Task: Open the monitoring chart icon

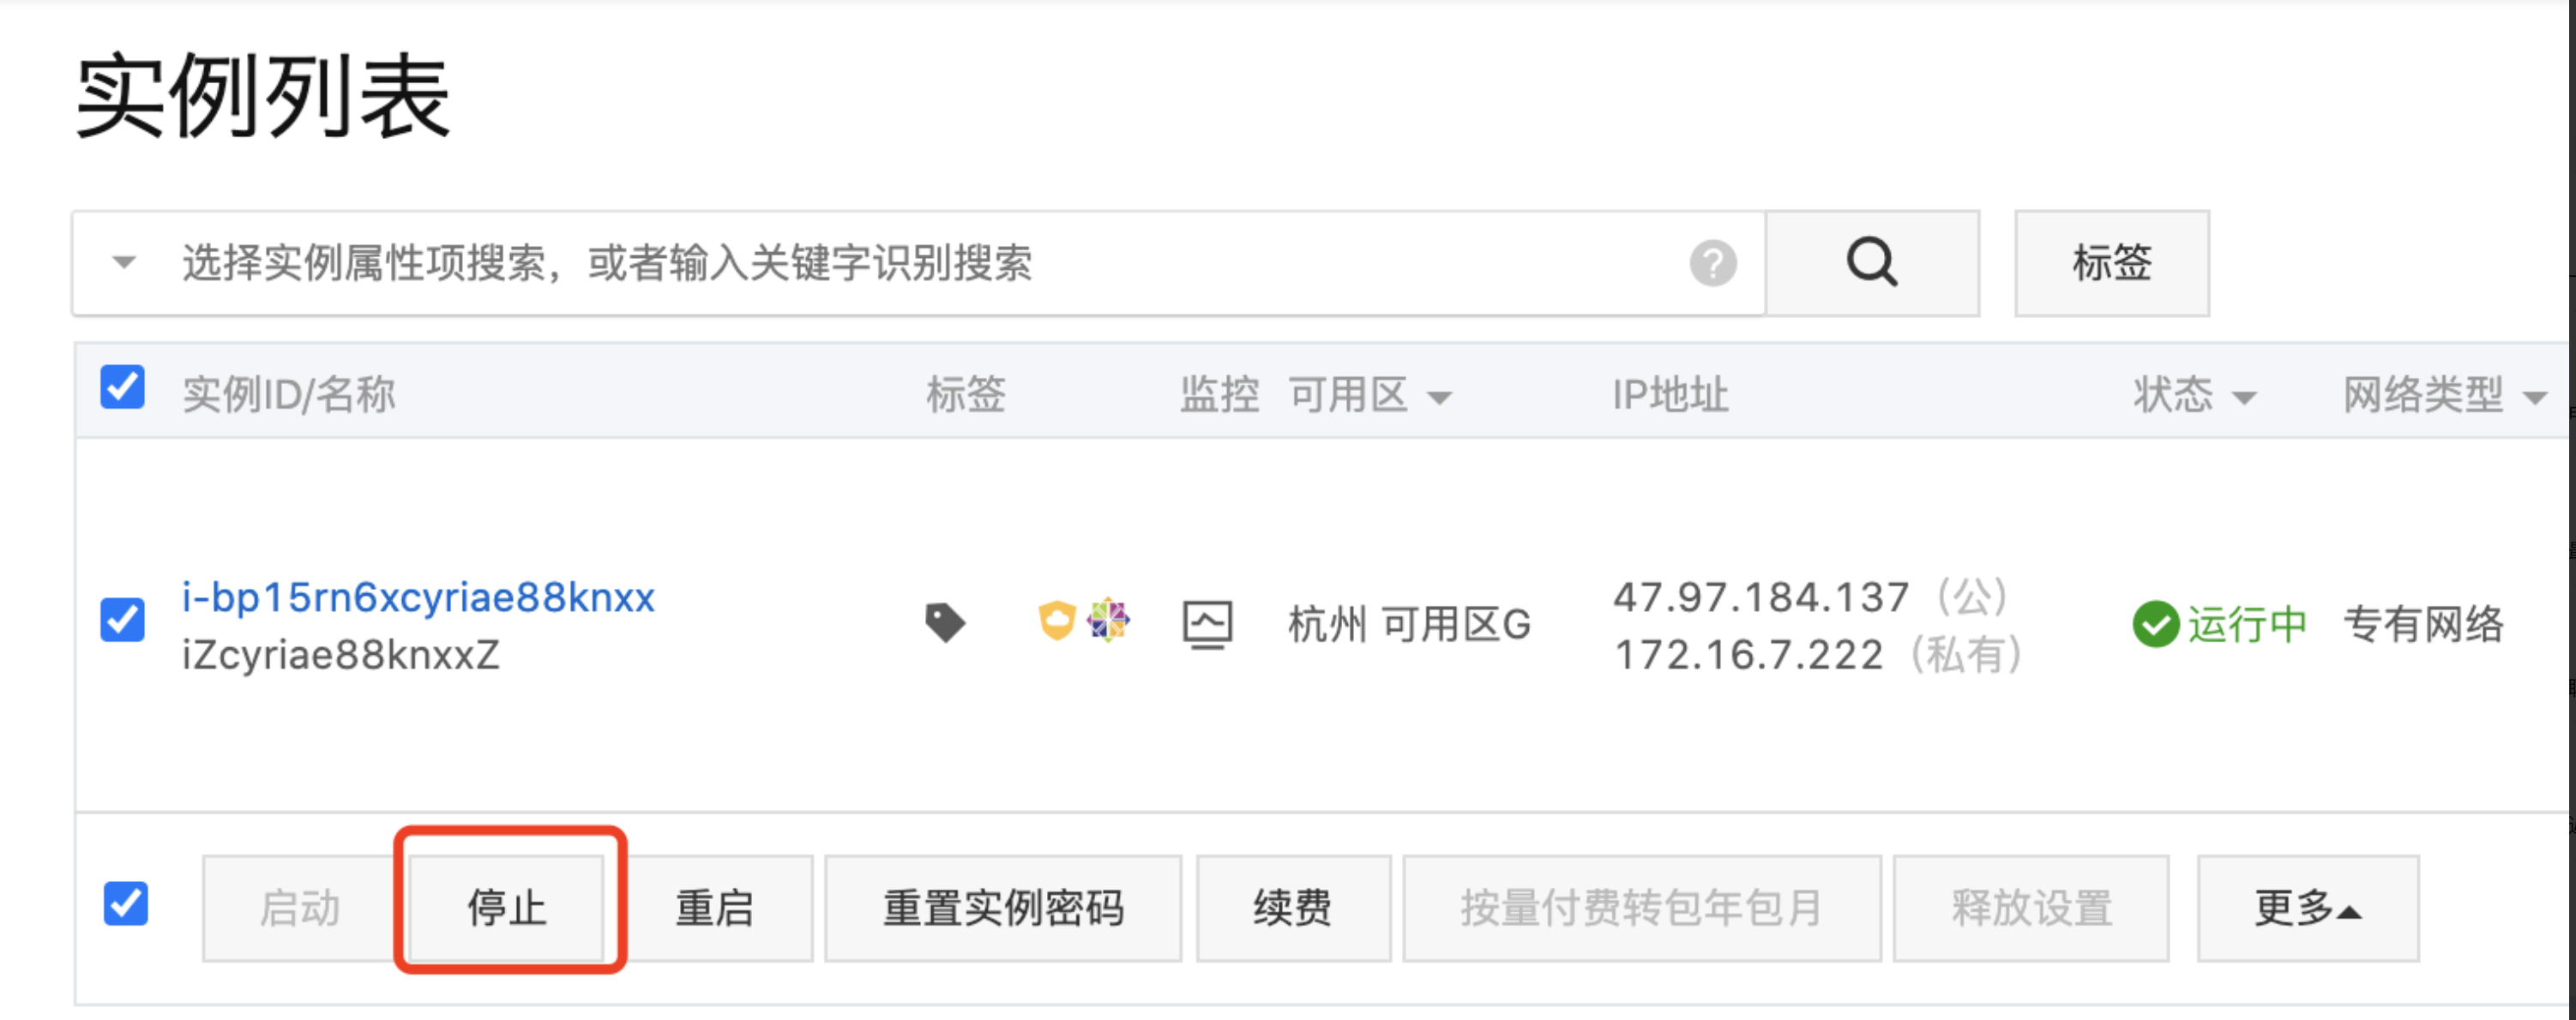Action: 1208,625
